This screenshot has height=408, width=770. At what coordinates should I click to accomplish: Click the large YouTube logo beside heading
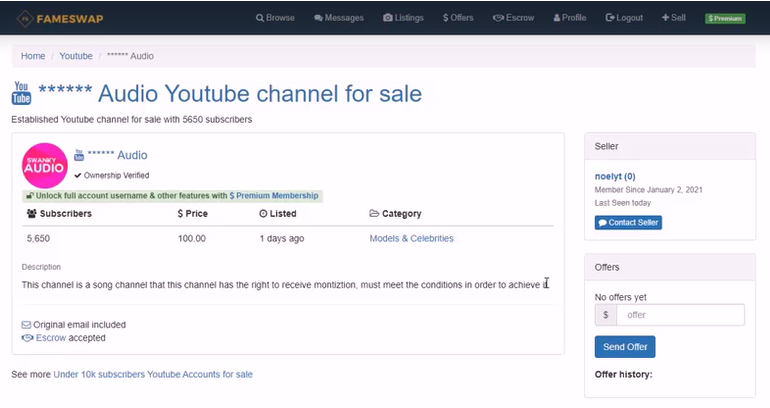21,93
